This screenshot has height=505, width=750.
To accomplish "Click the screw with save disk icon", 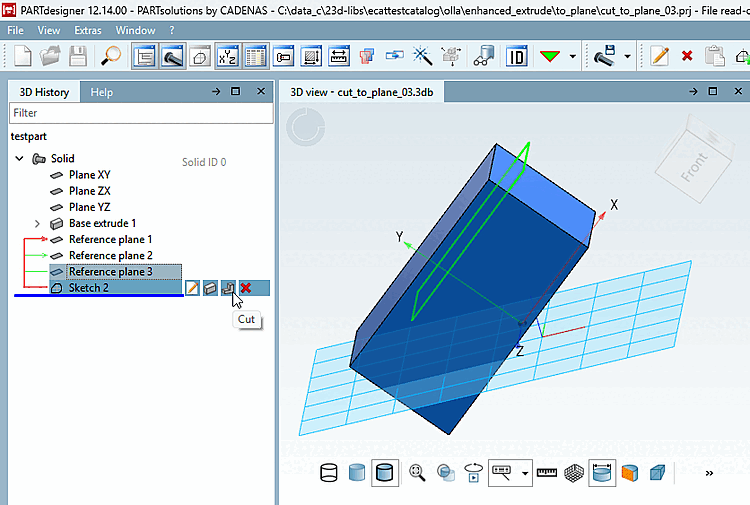I will point(605,56).
